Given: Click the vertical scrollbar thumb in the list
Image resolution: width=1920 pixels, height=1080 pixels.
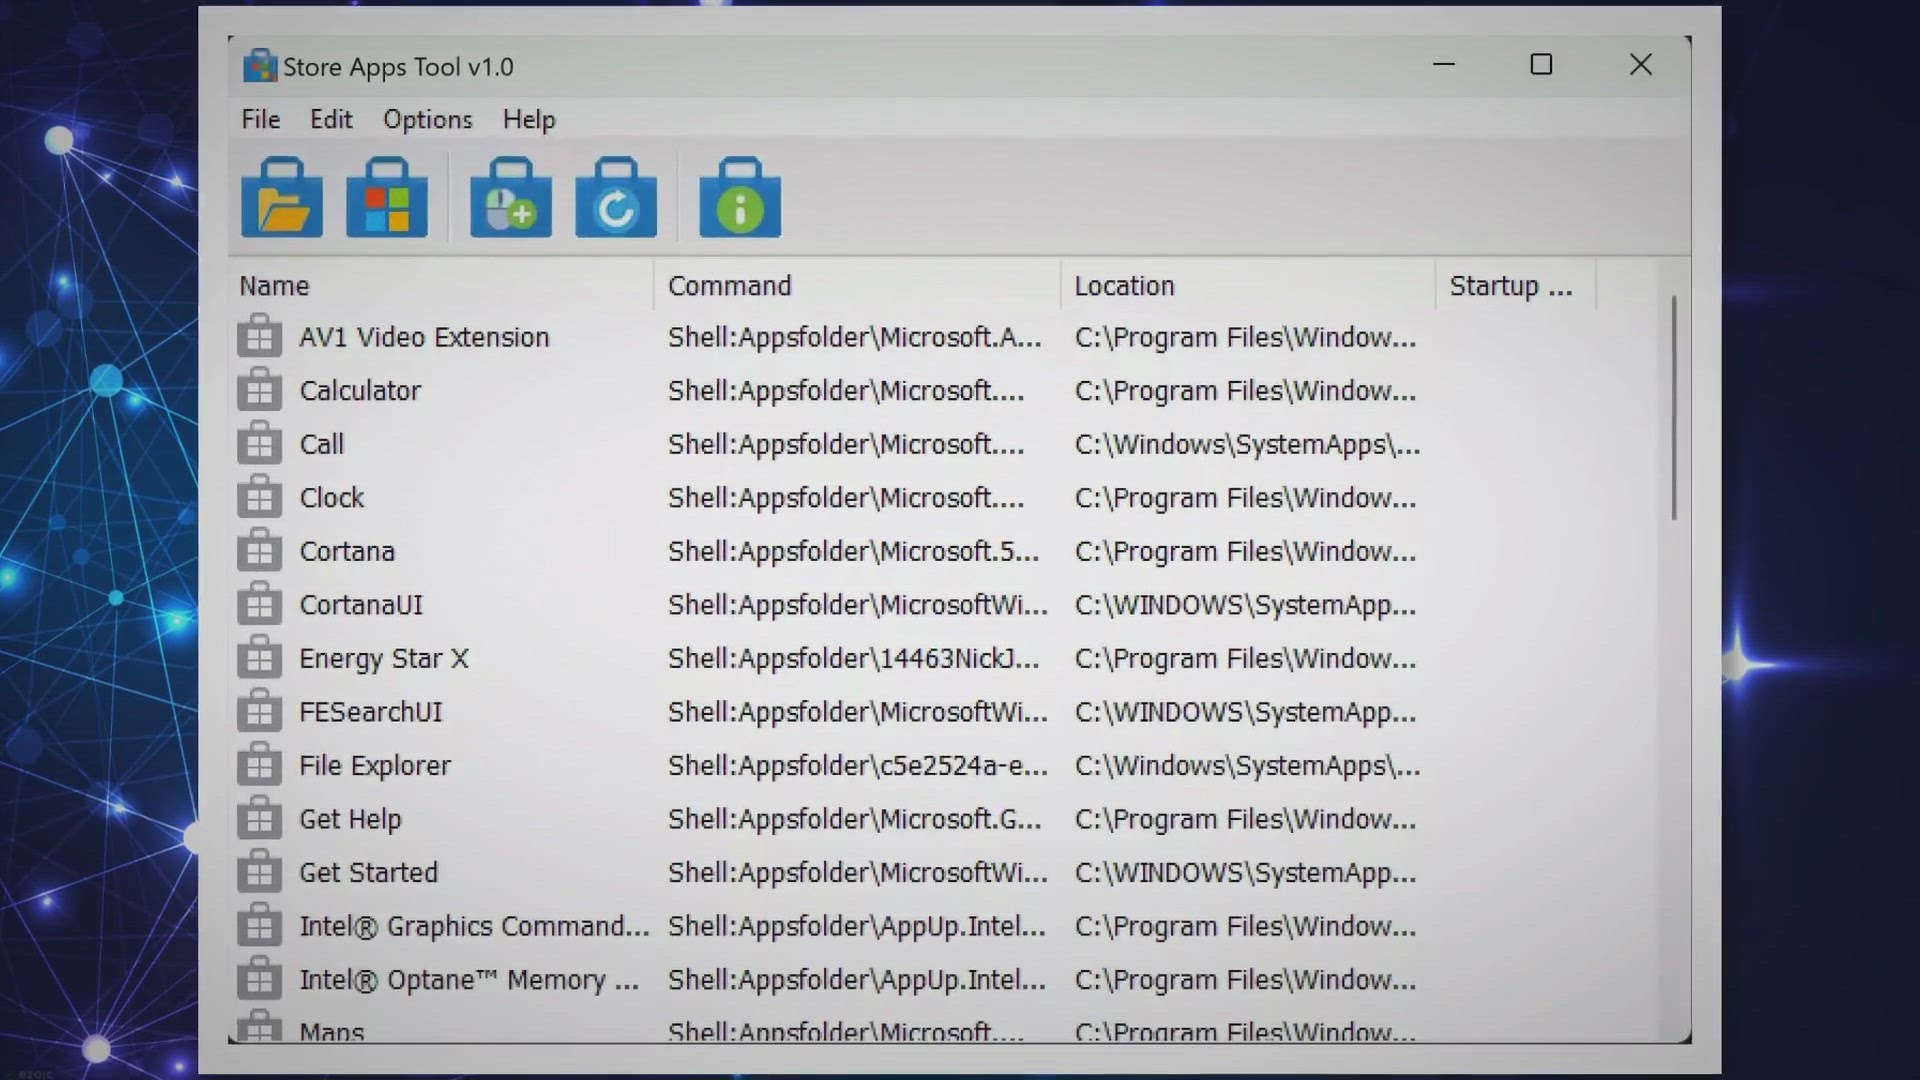Looking at the screenshot, I should pos(1673,408).
